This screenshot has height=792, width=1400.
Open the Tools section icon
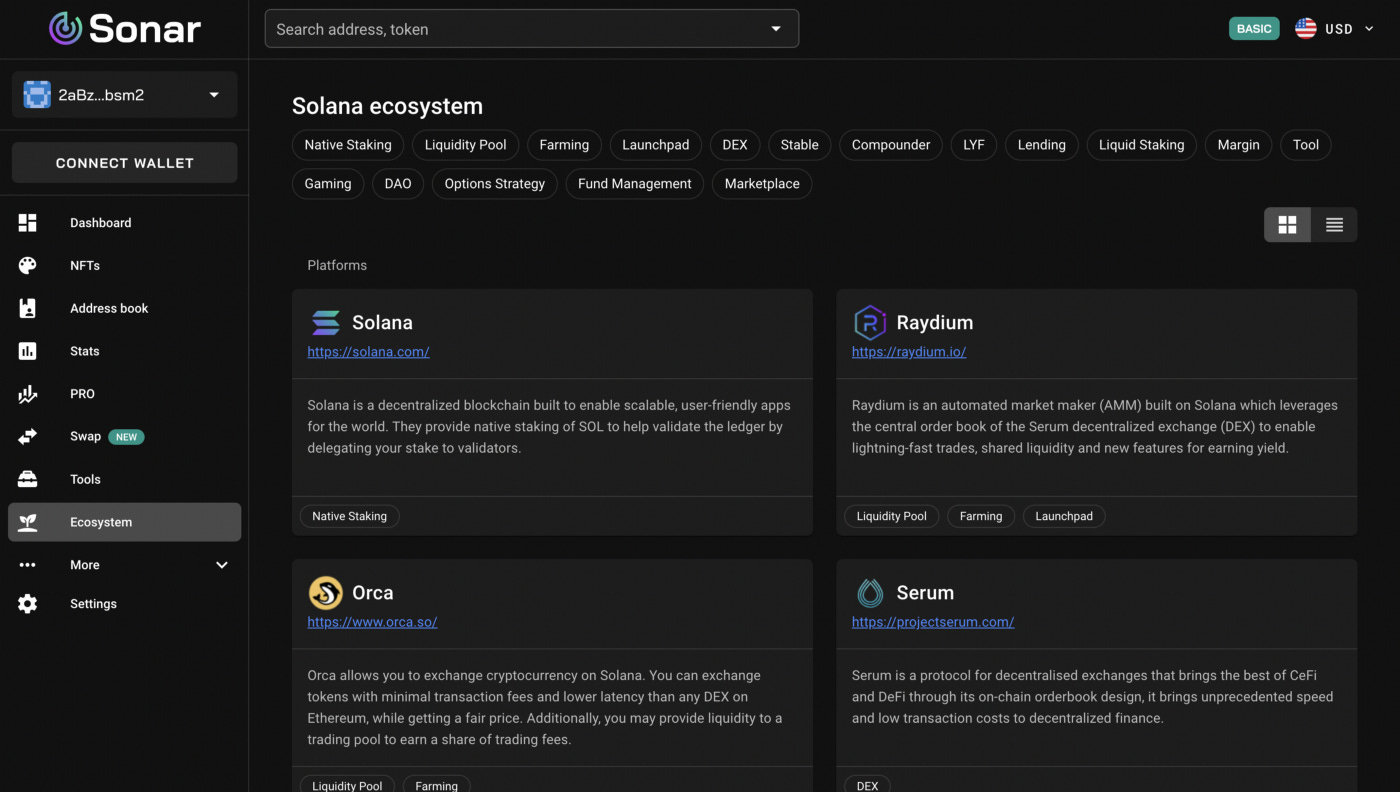point(27,479)
